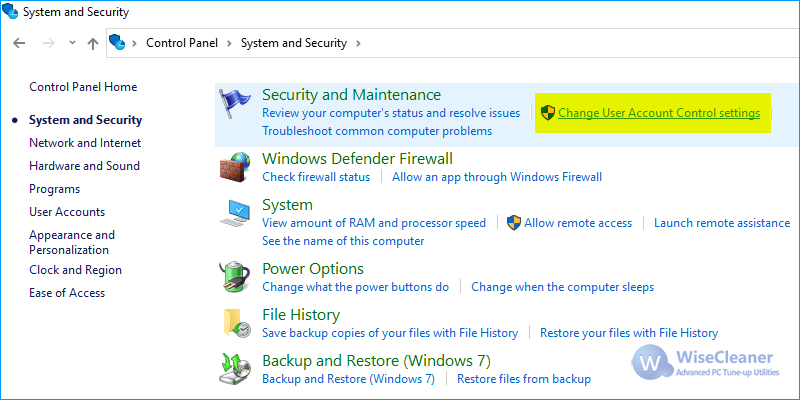This screenshot has width=800, height=400.
Task: Open Change User Account Control settings
Action: click(659, 113)
